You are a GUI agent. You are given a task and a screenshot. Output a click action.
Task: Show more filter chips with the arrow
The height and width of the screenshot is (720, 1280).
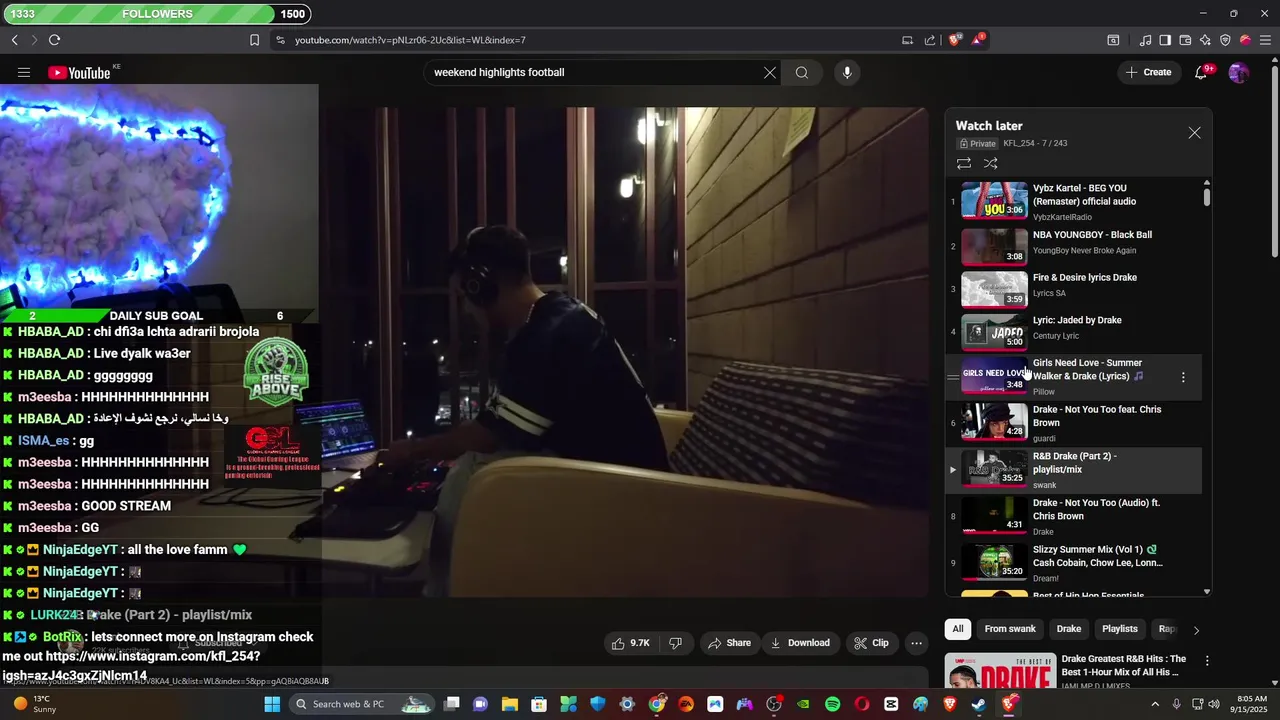click(1196, 629)
